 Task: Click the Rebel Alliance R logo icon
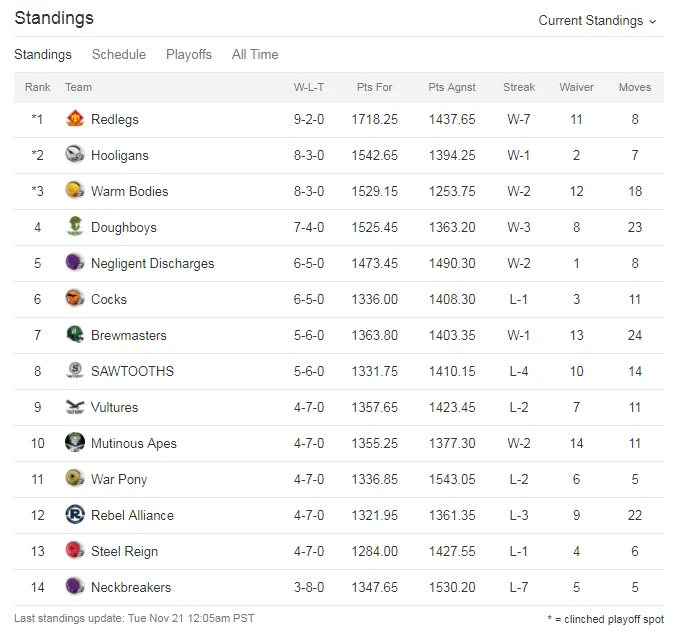tap(75, 514)
